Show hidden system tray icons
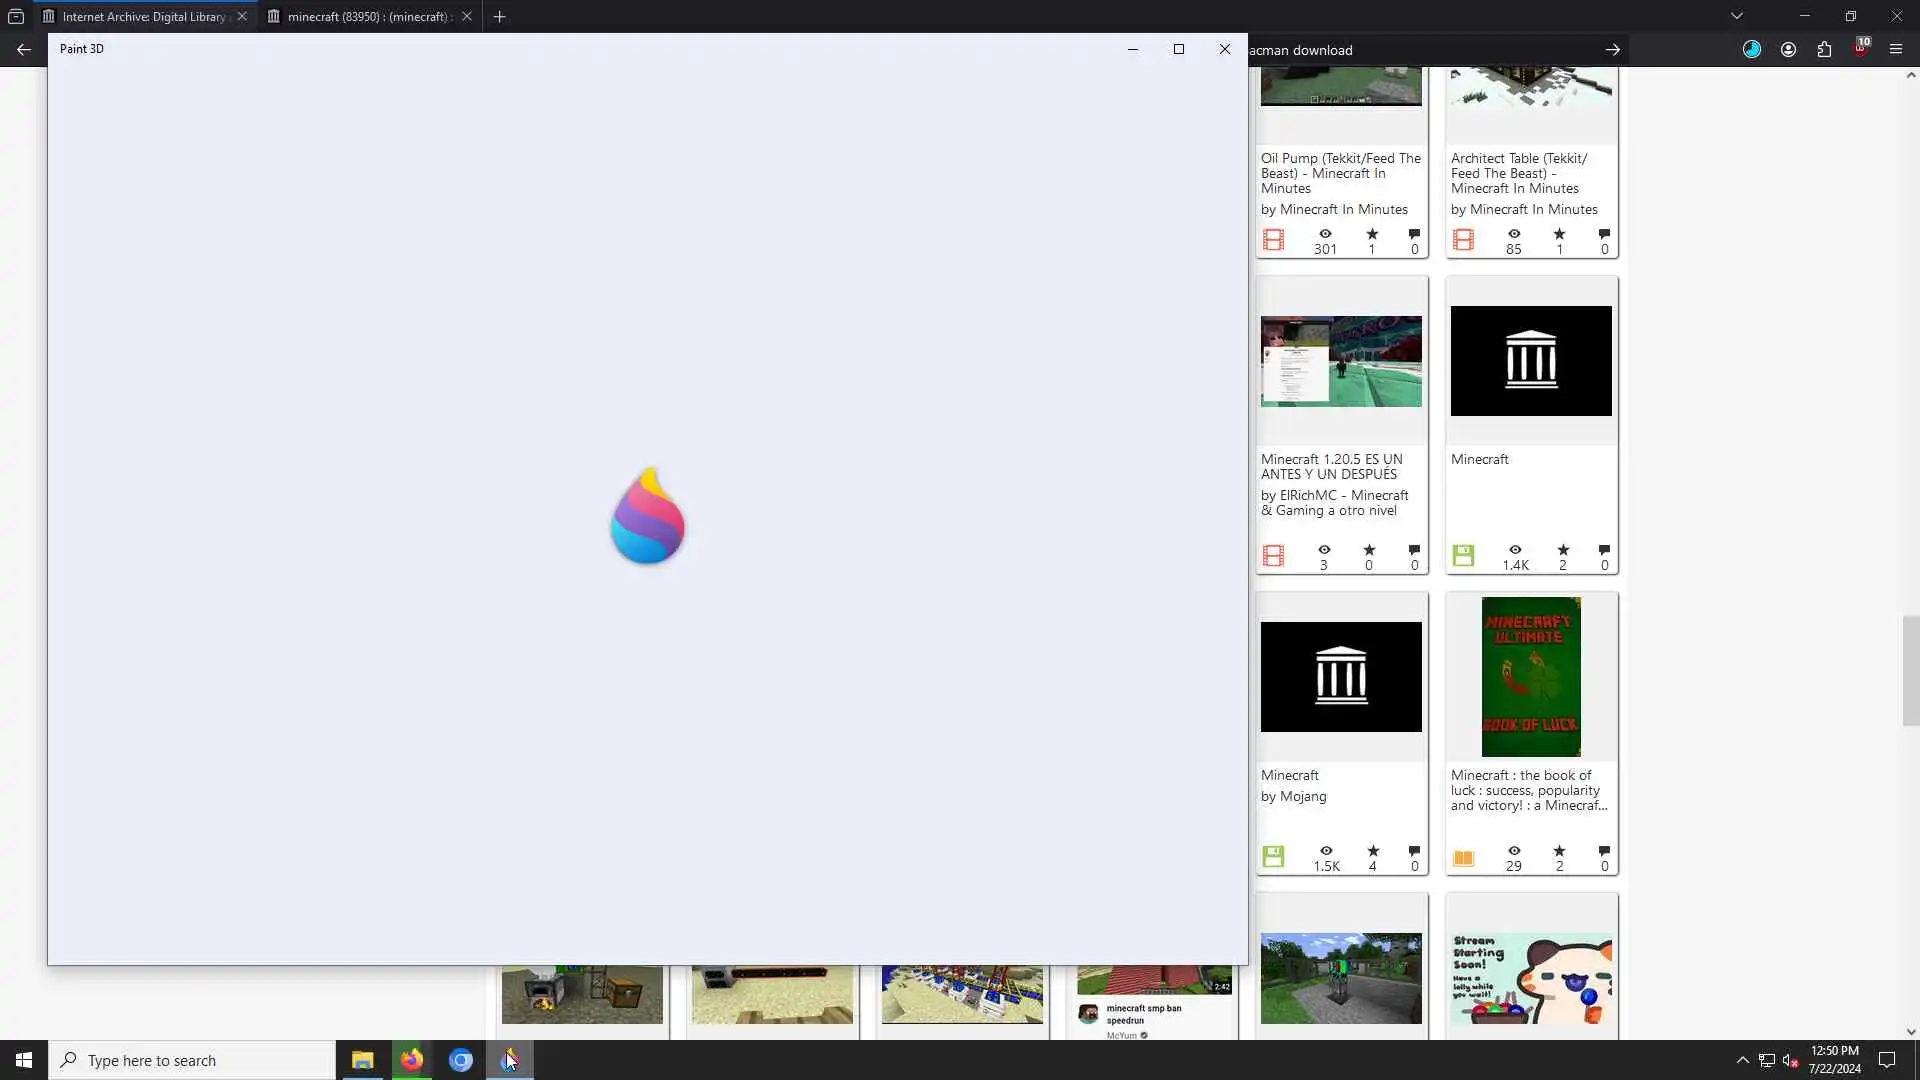The image size is (1920, 1080). [1742, 1060]
